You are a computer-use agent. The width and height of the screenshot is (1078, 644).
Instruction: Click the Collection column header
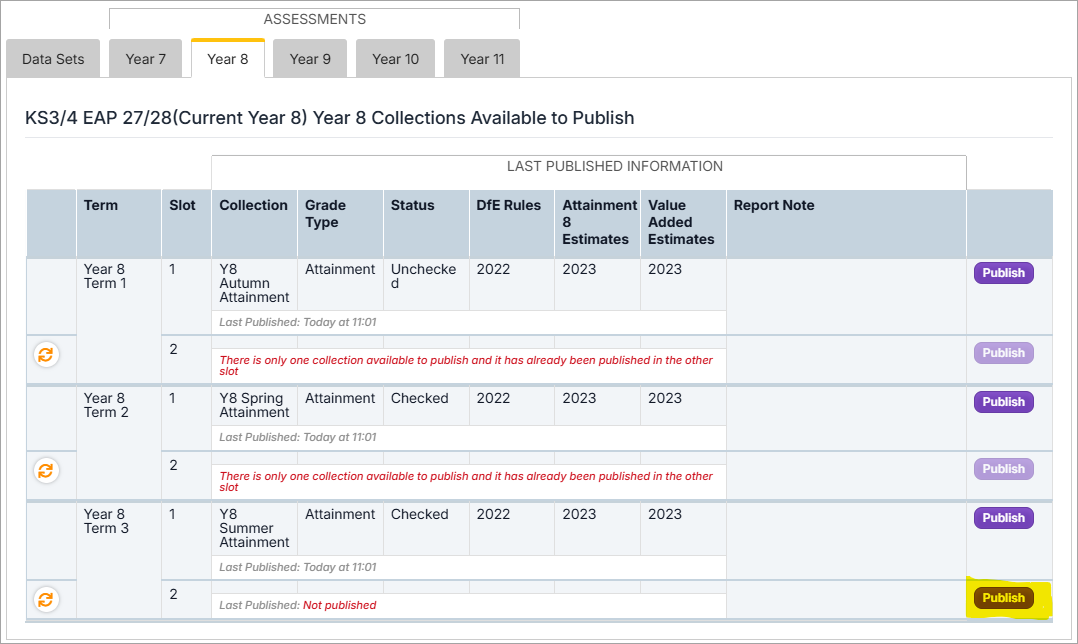click(x=253, y=205)
